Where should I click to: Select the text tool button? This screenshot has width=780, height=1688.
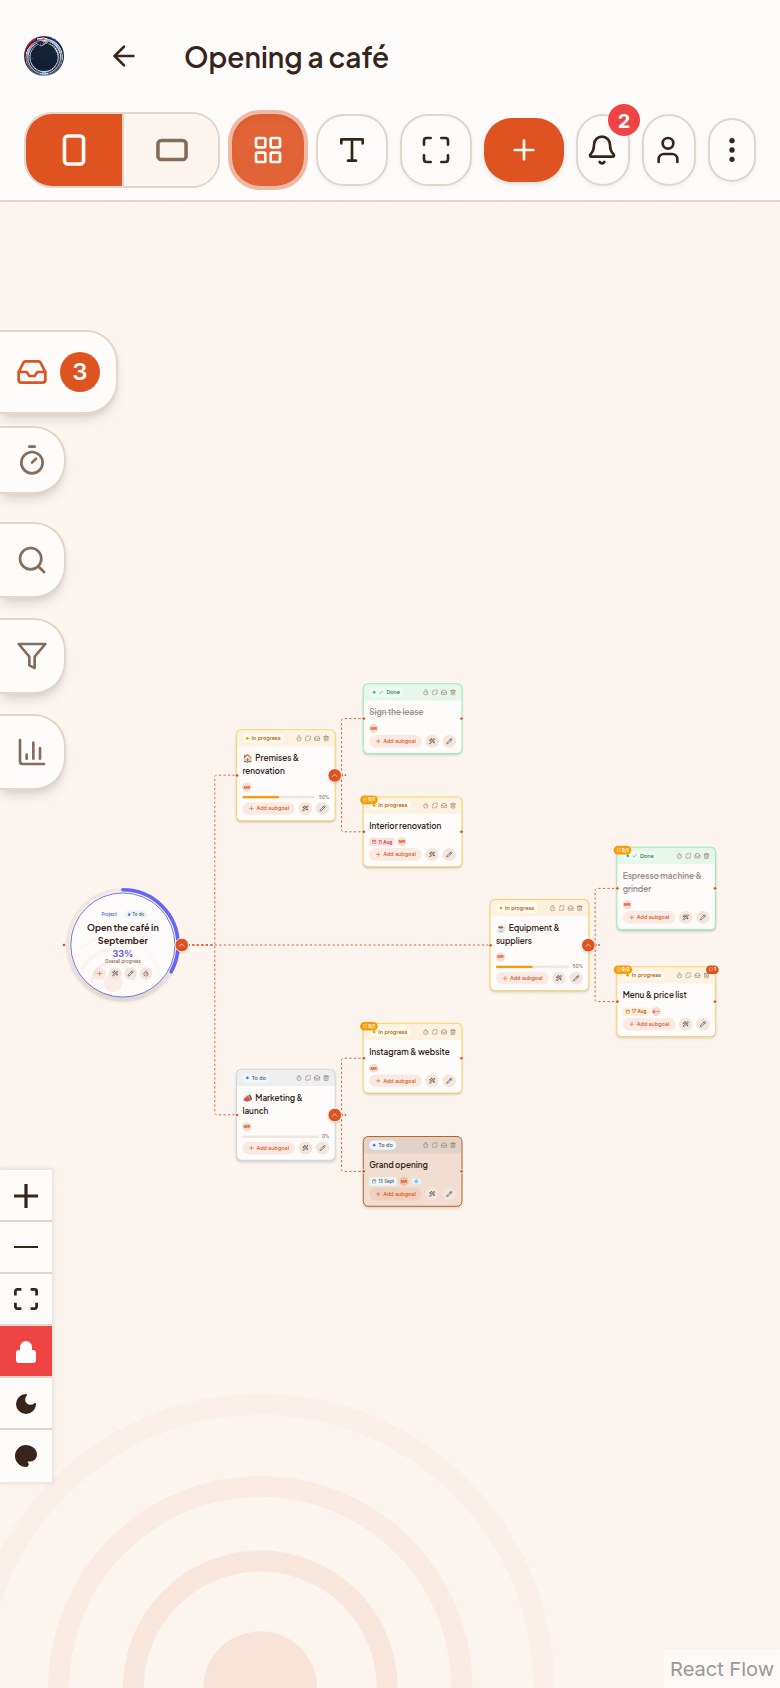coord(352,150)
